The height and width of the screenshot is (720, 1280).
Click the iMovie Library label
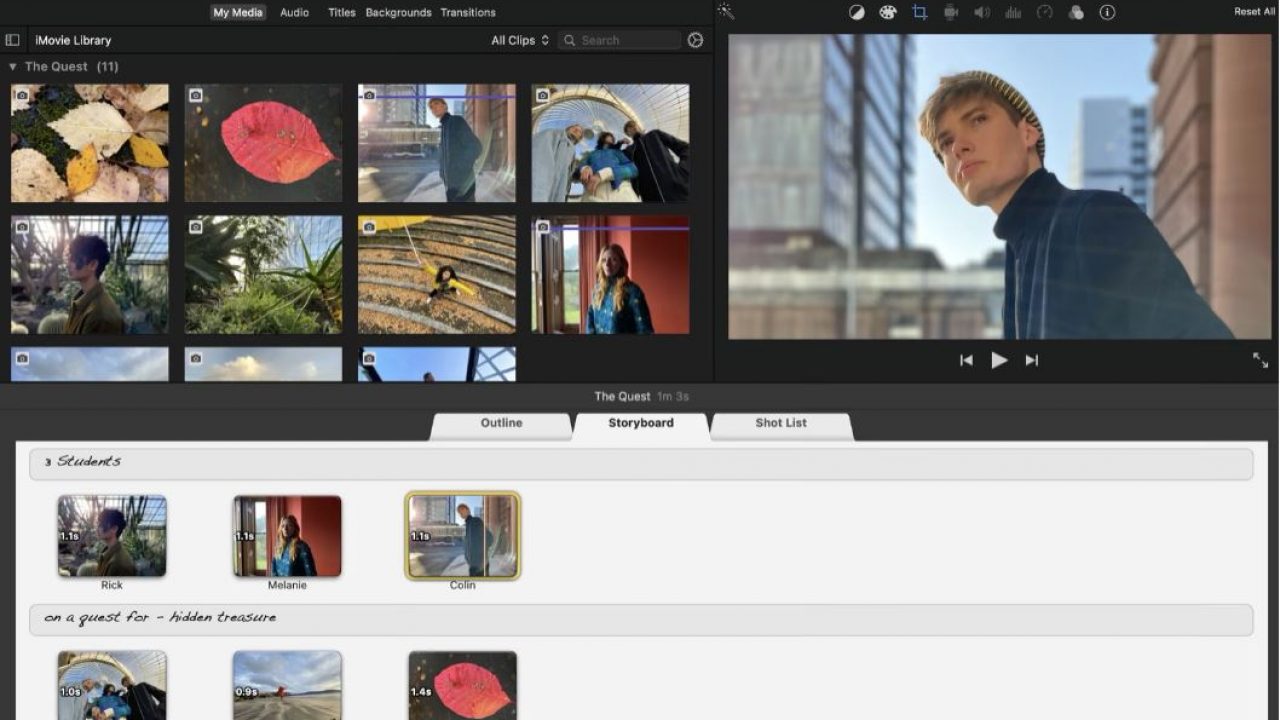[73, 40]
